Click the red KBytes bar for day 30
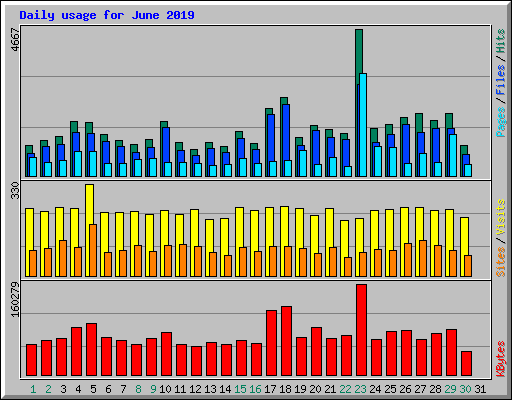The image size is (512, 400). 466,363
